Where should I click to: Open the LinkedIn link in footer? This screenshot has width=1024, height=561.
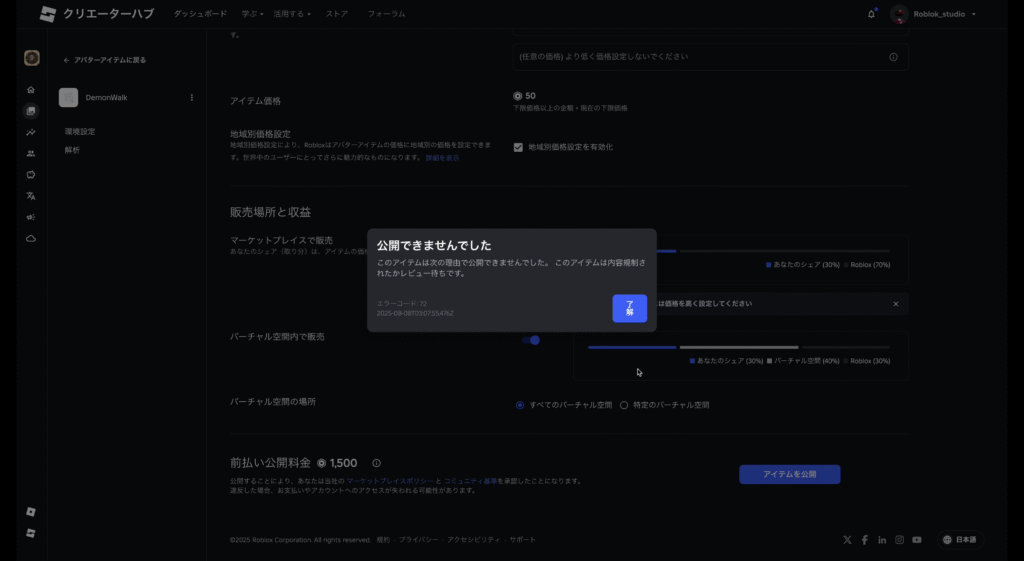point(882,539)
